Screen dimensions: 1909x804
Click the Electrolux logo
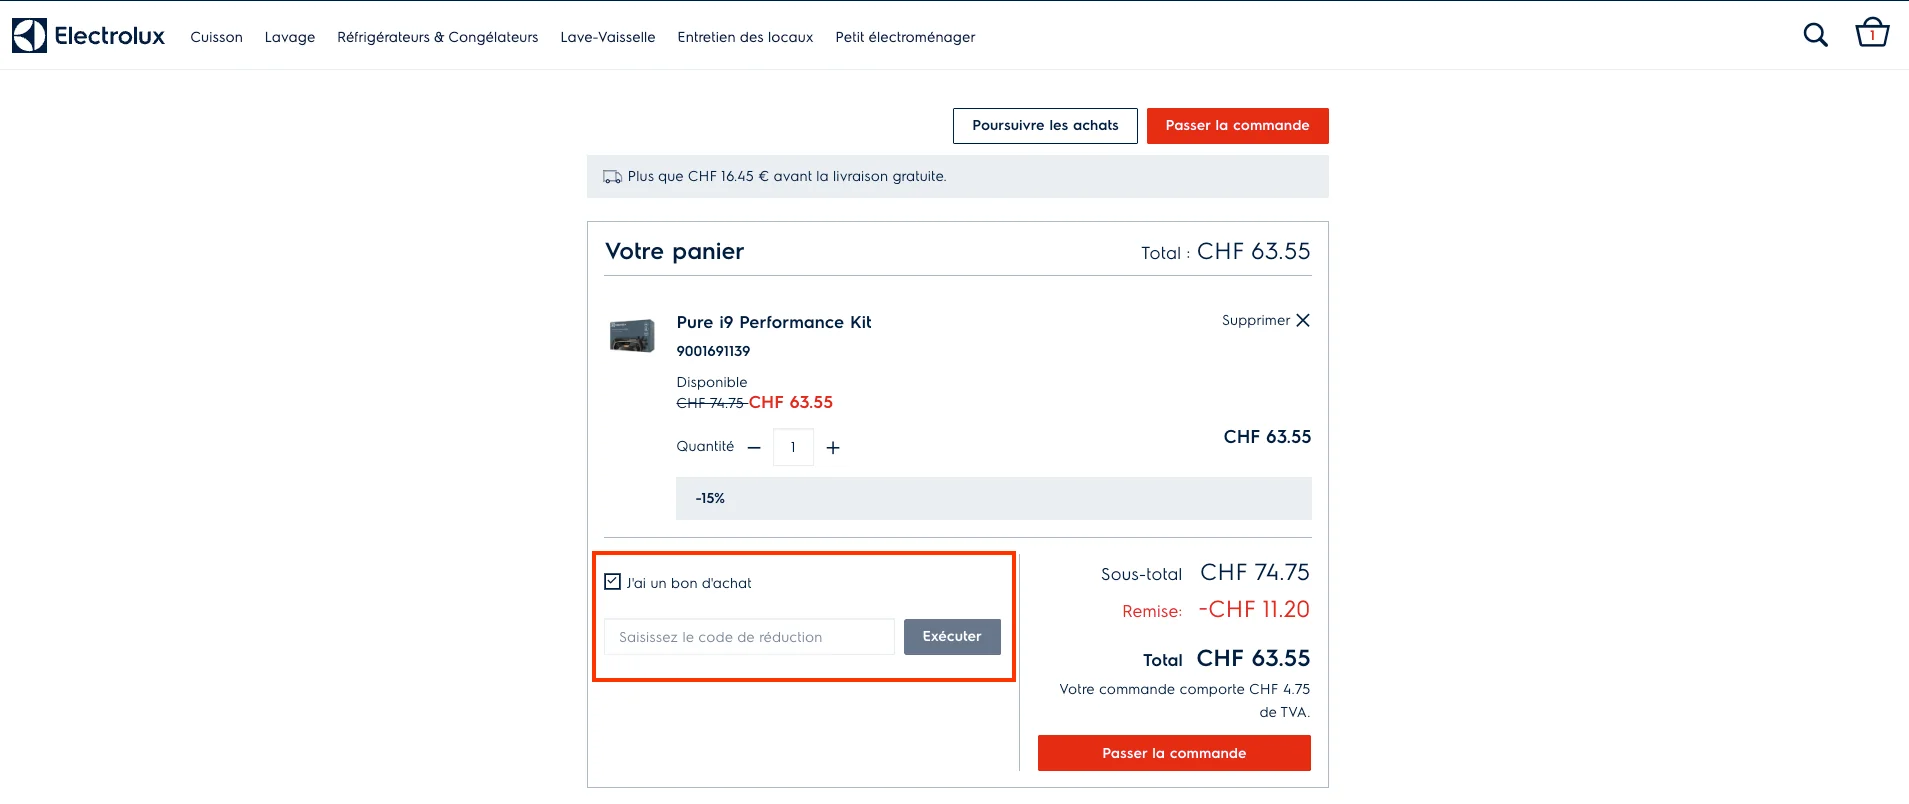click(88, 33)
